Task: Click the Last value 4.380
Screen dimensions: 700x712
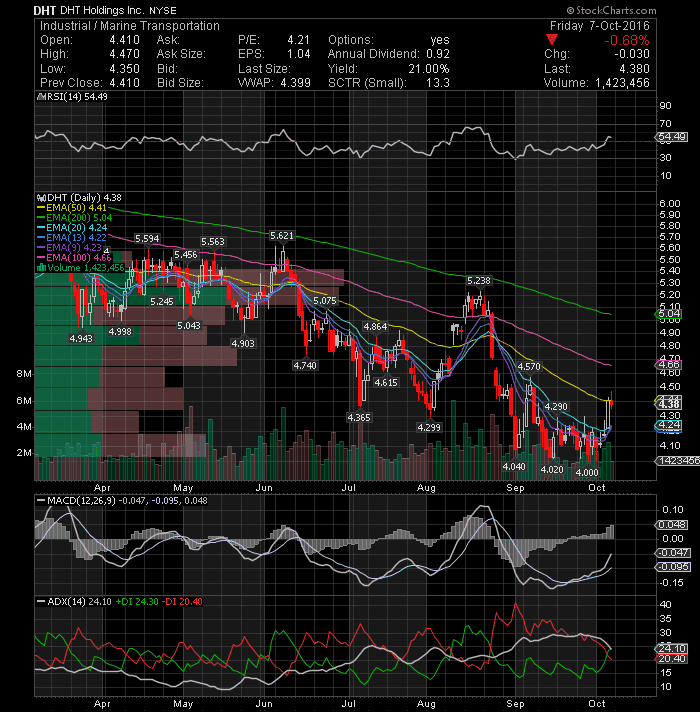Action: [x=635, y=69]
